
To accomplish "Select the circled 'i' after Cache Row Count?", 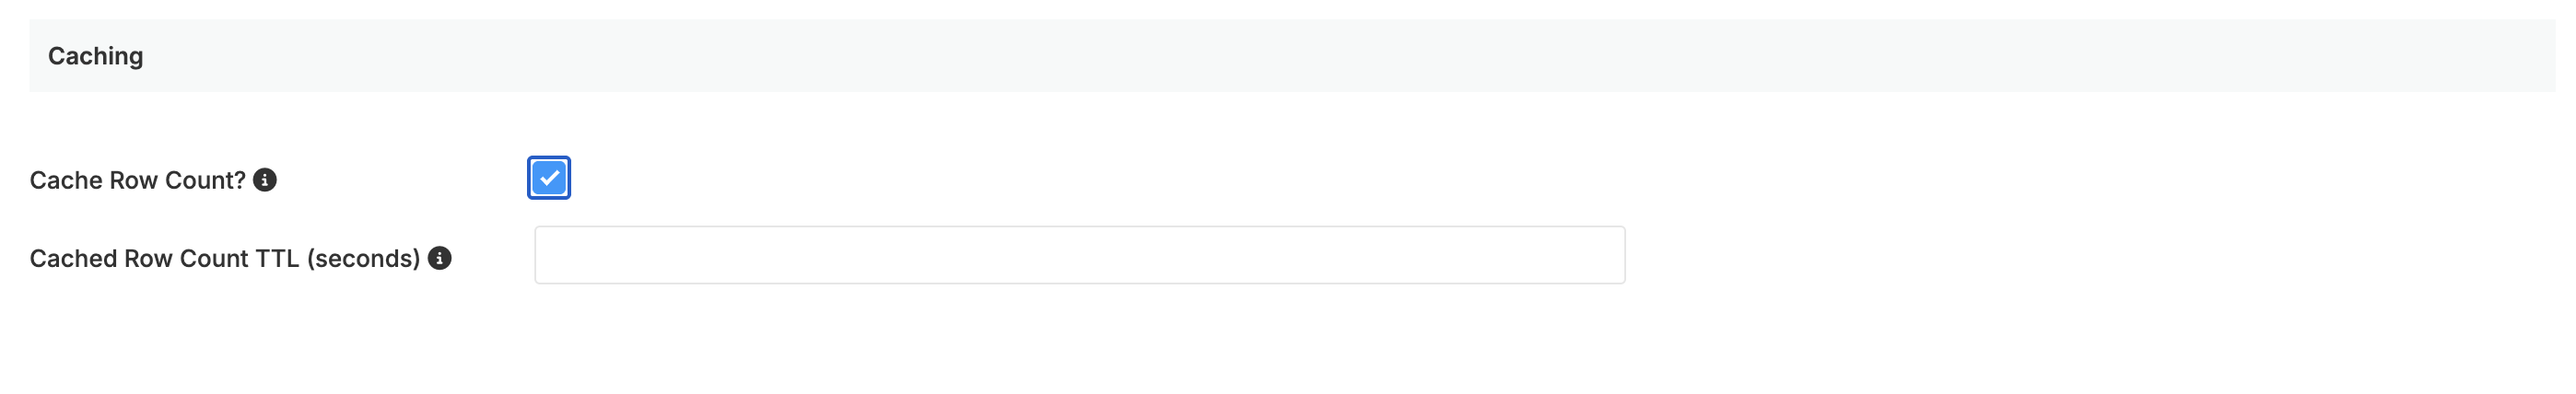I will [x=265, y=180].
